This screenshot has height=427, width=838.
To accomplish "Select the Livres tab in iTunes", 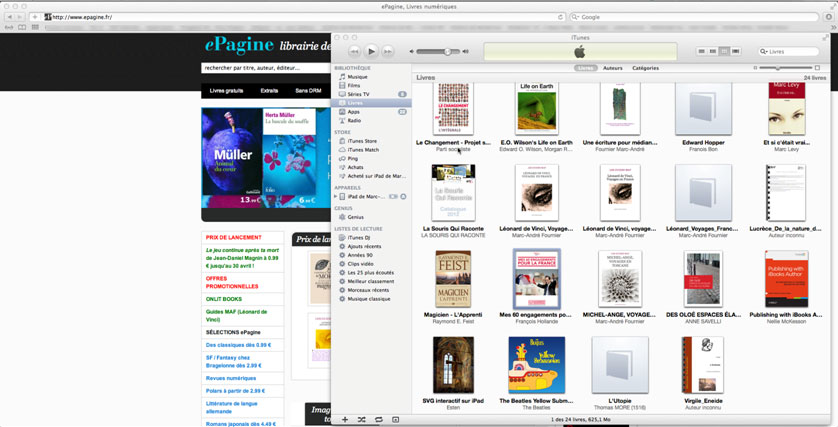I will click(x=586, y=68).
